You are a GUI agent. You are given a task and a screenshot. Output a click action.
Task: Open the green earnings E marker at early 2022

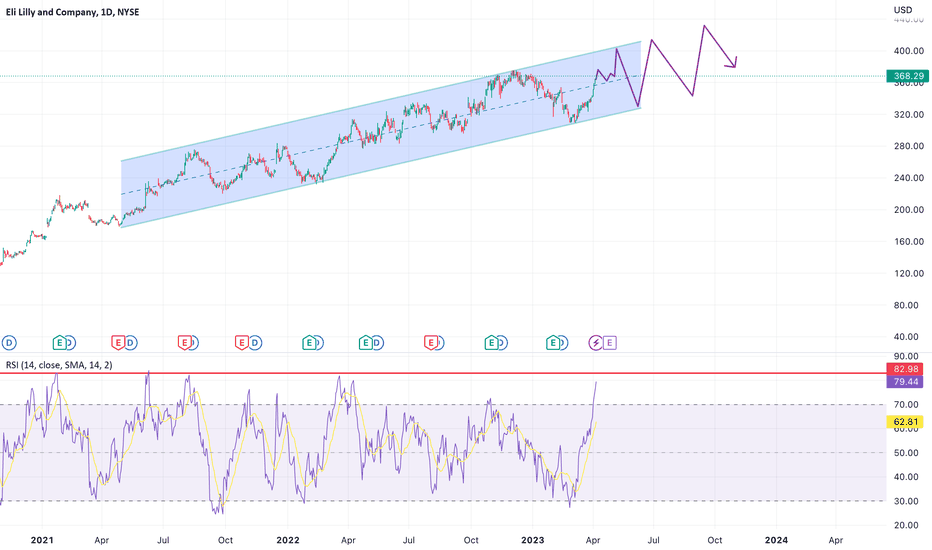click(x=308, y=342)
